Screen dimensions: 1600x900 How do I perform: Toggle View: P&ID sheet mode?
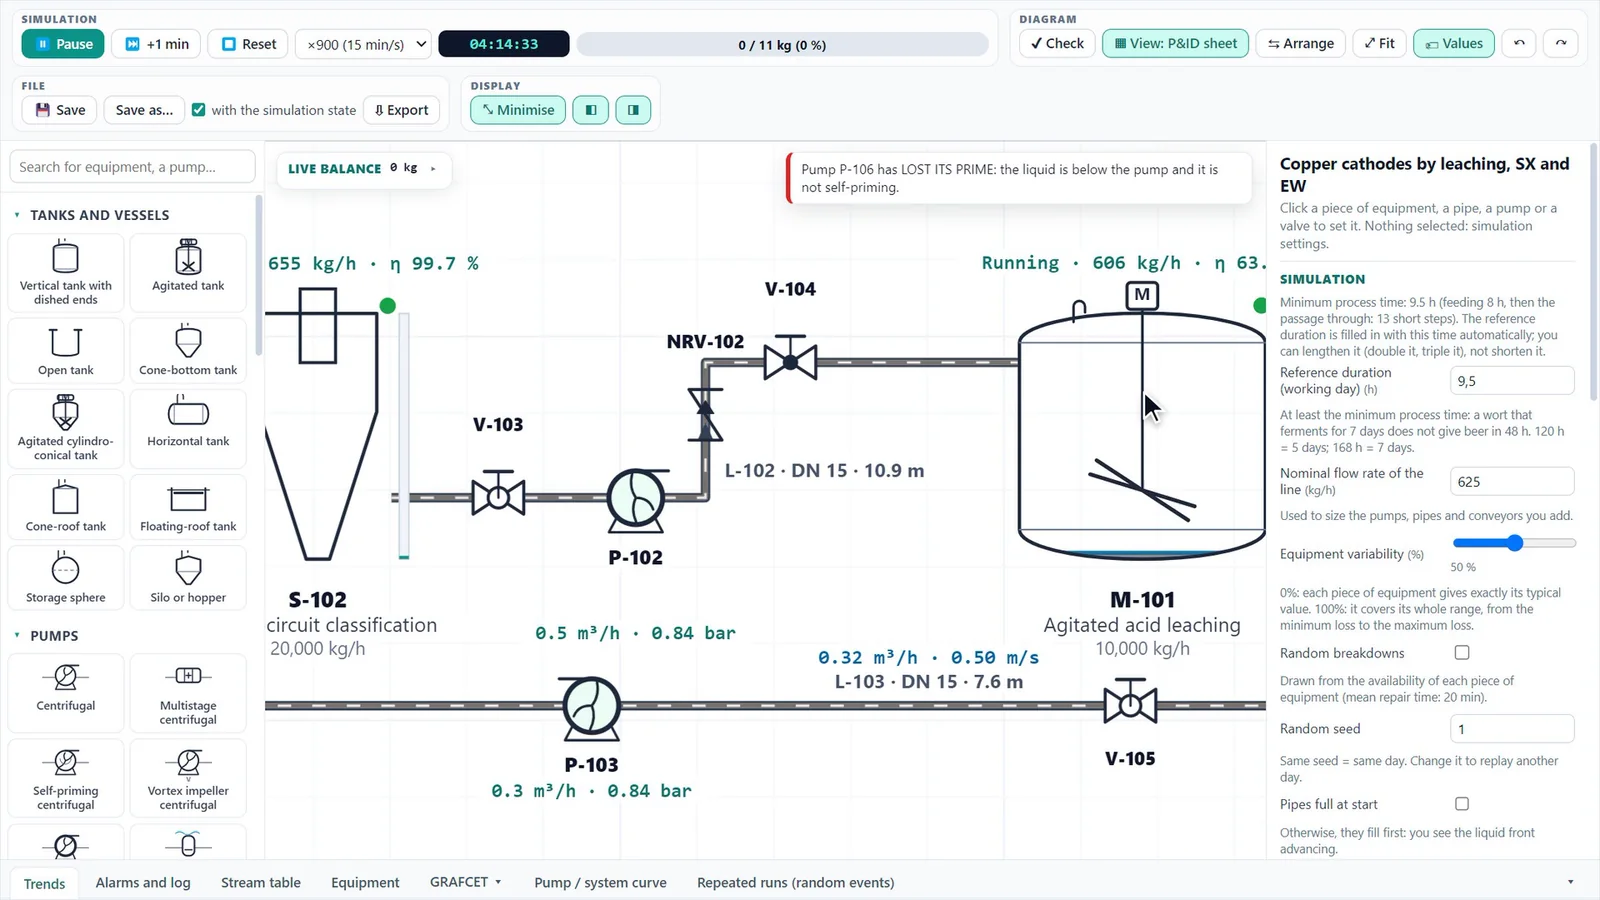point(1175,43)
